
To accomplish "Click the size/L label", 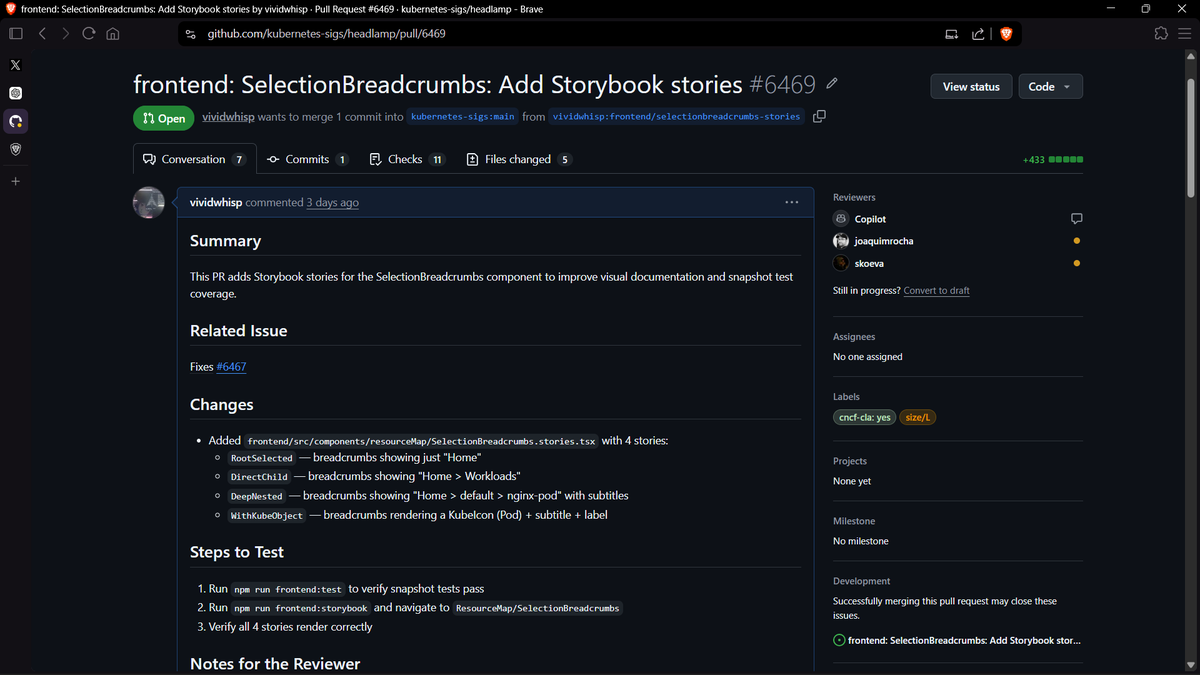I will (x=918, y=417).
